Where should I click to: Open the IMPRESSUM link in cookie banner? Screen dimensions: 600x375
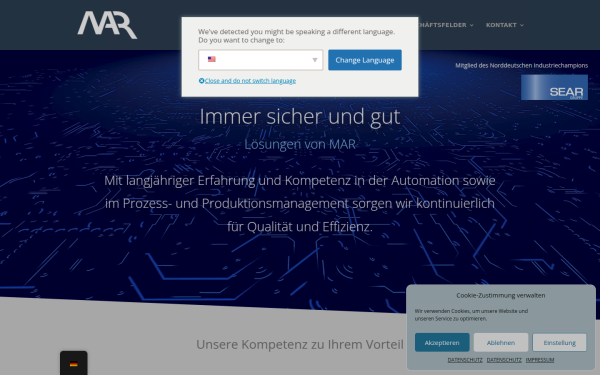(x=540, y=360)
